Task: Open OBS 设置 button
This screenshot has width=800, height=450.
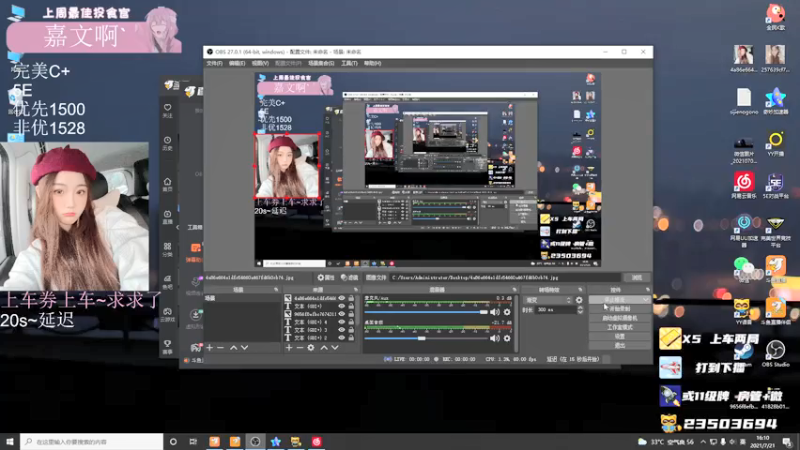Action: [619, 336]
